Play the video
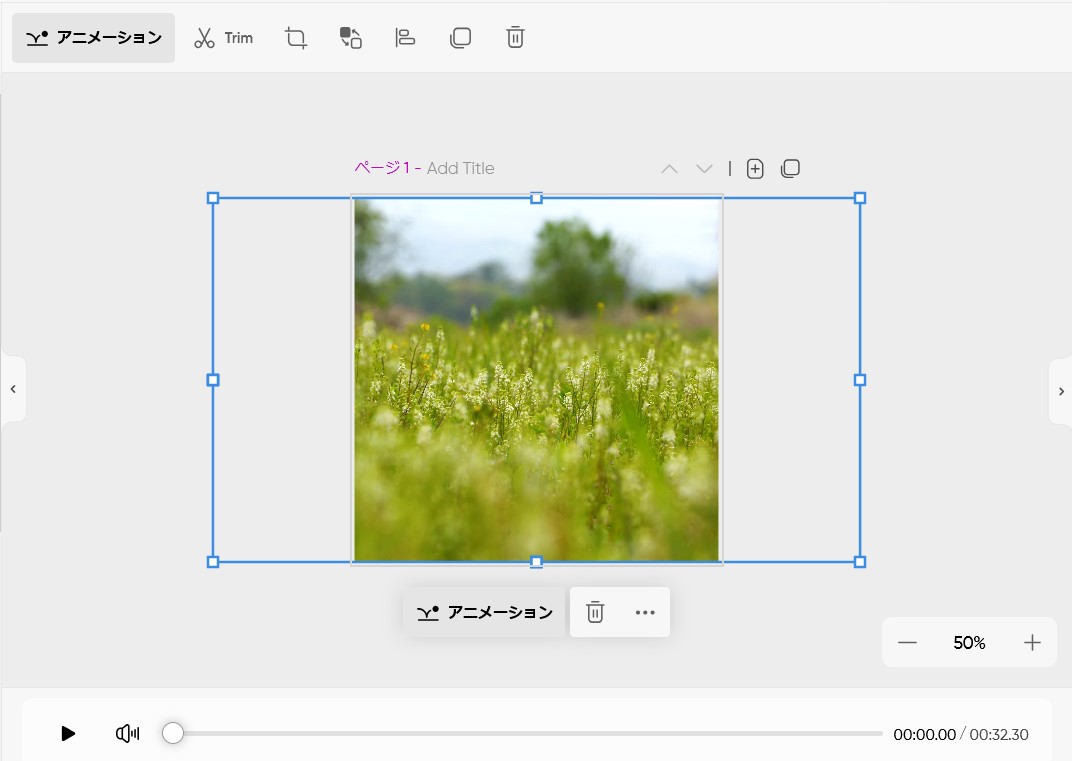 (x=68, y=734)
